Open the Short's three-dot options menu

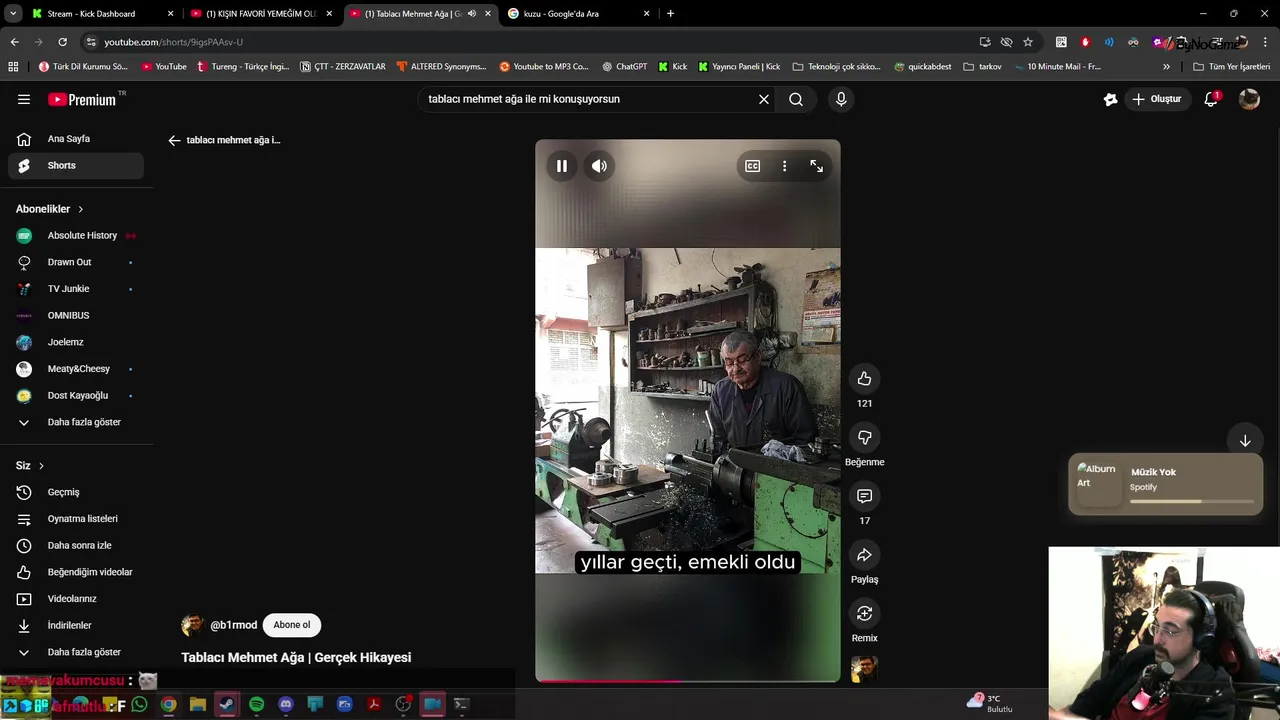[x=785, y=166]
